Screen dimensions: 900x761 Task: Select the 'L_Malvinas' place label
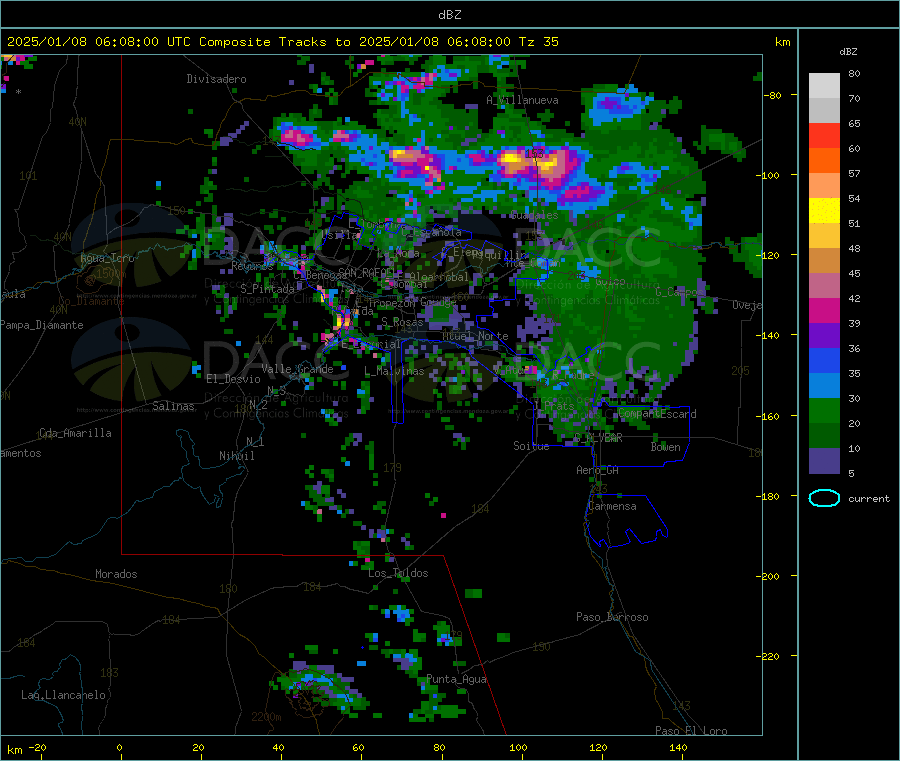[394, 371]
